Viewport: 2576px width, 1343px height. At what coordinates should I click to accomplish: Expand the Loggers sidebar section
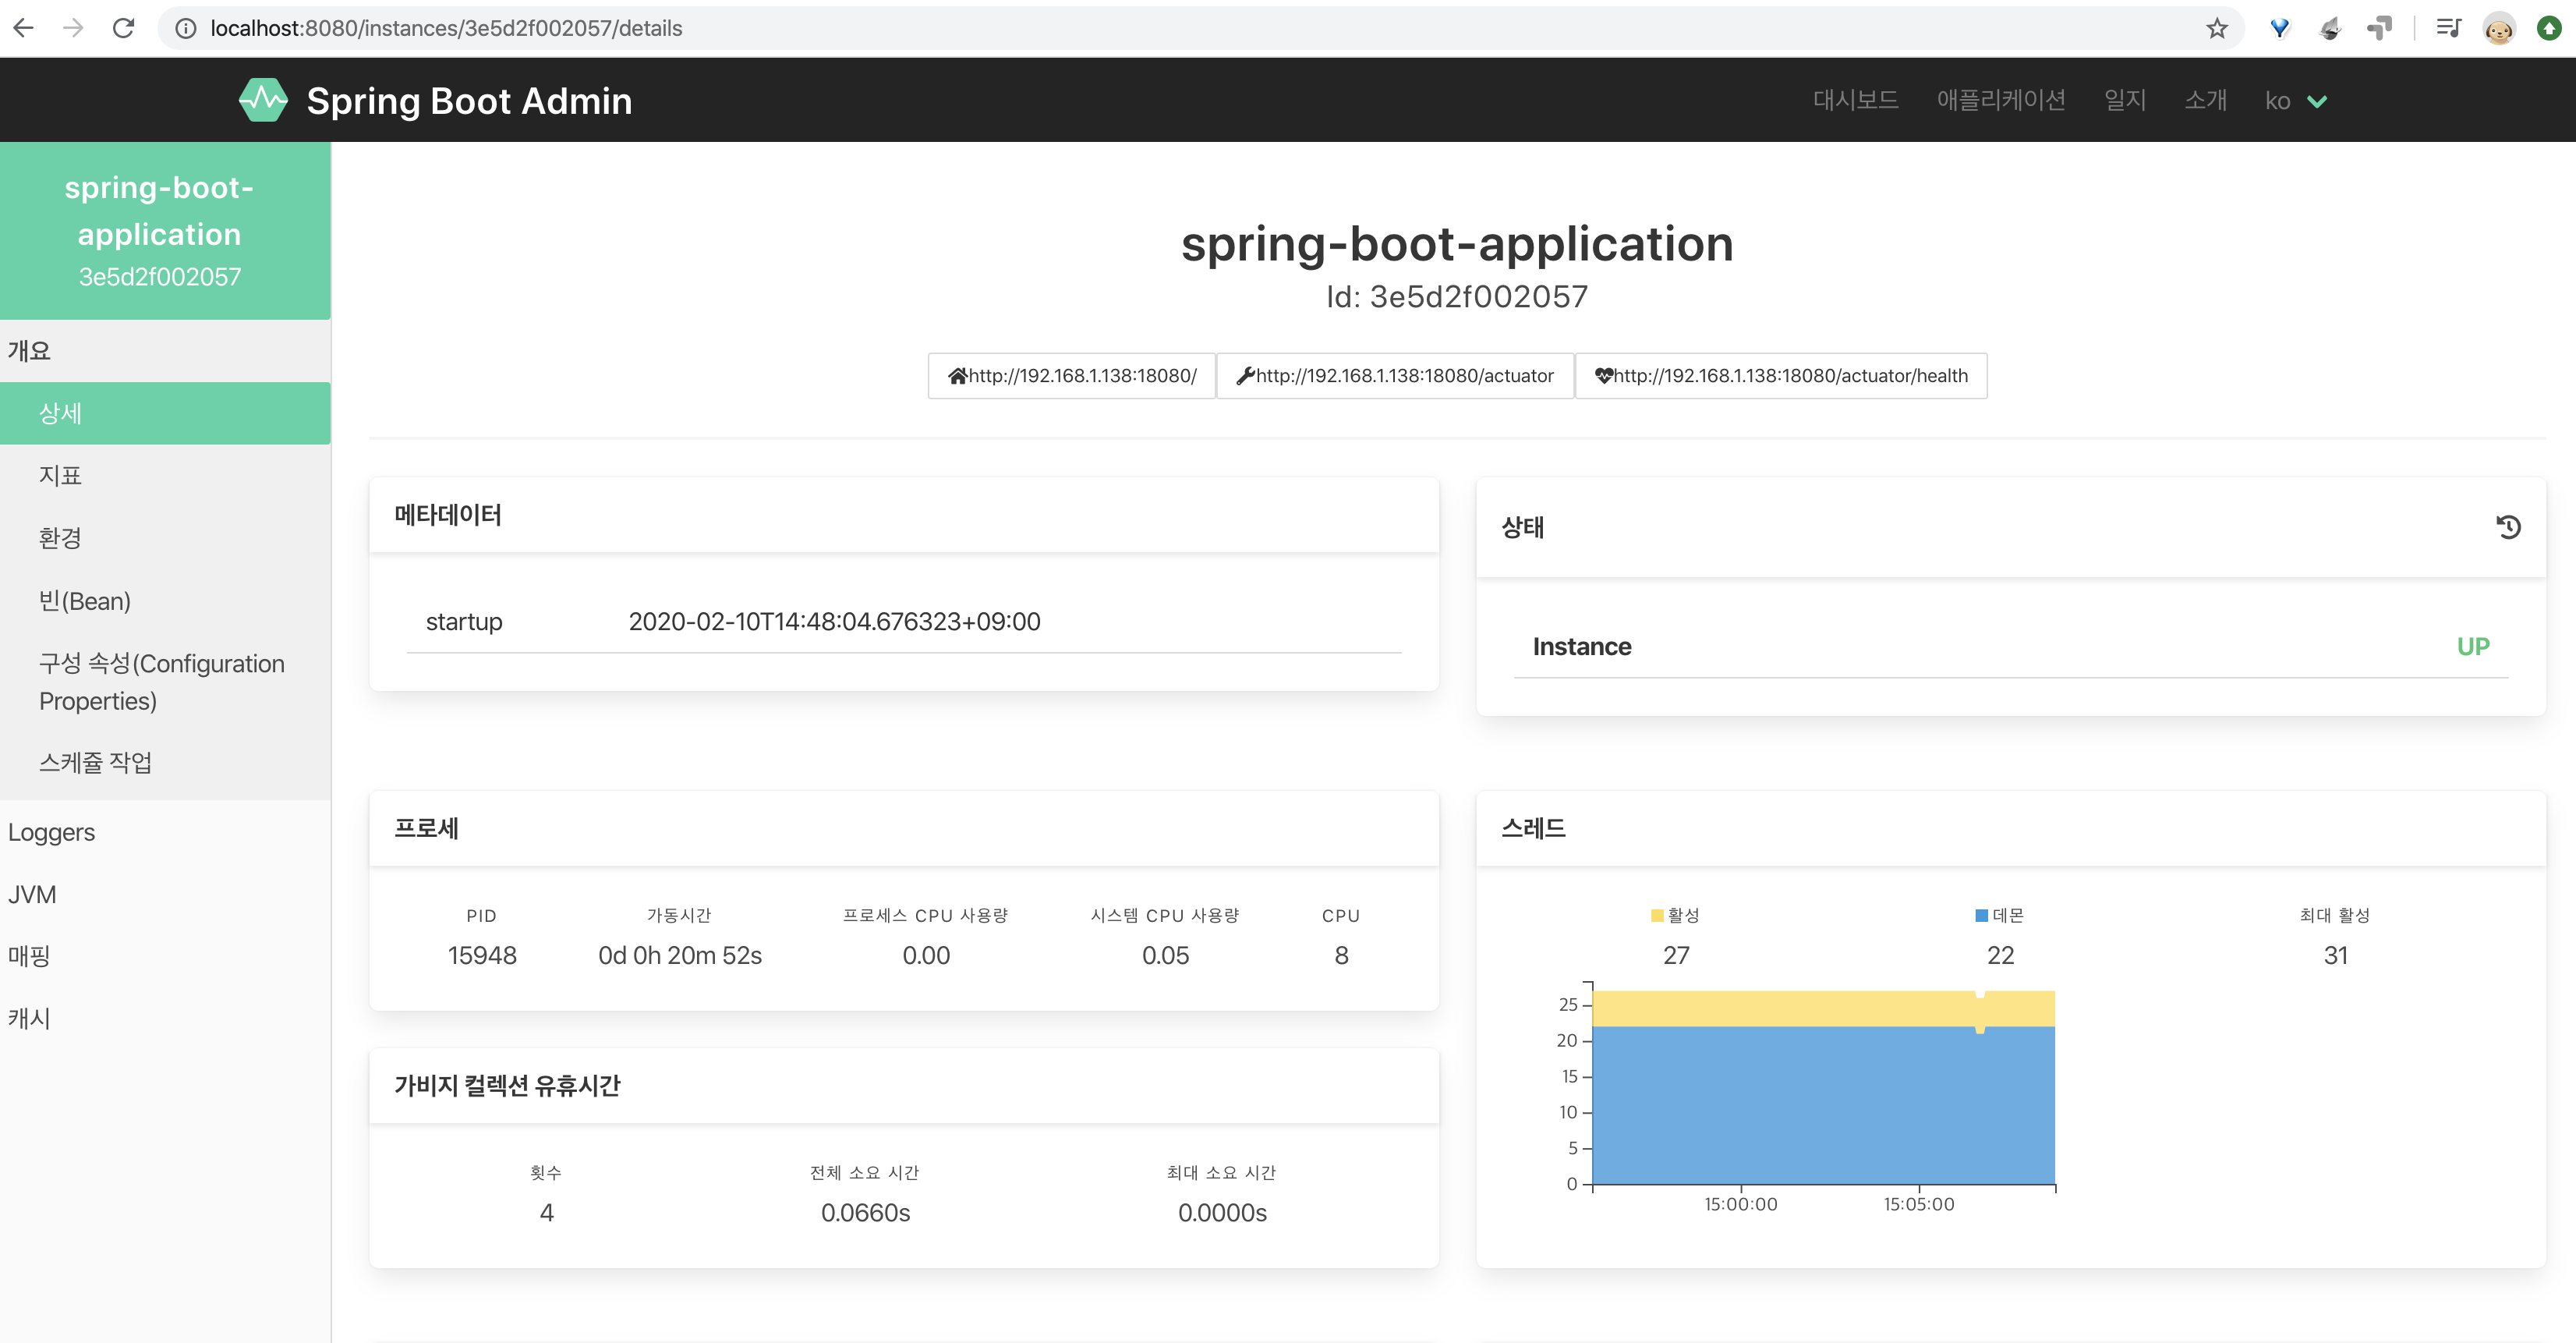coord(52,832)
